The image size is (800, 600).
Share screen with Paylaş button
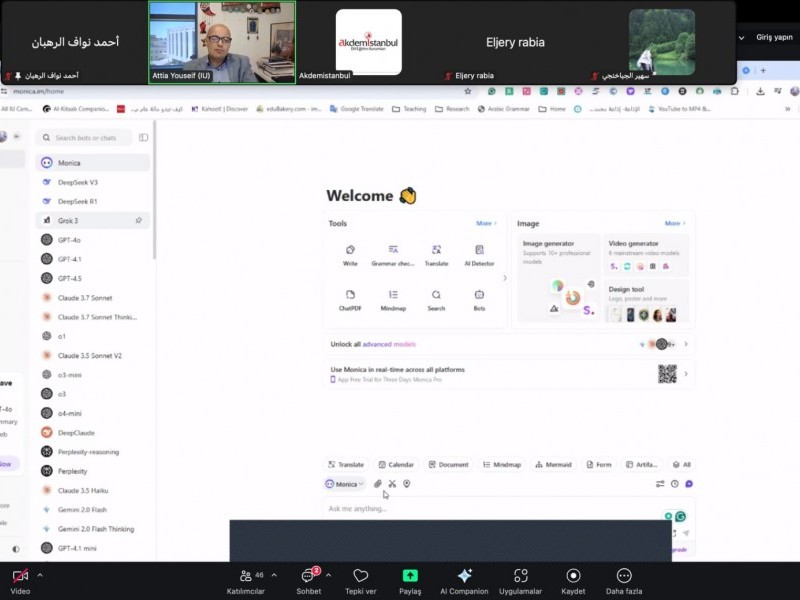pos(410,581)
